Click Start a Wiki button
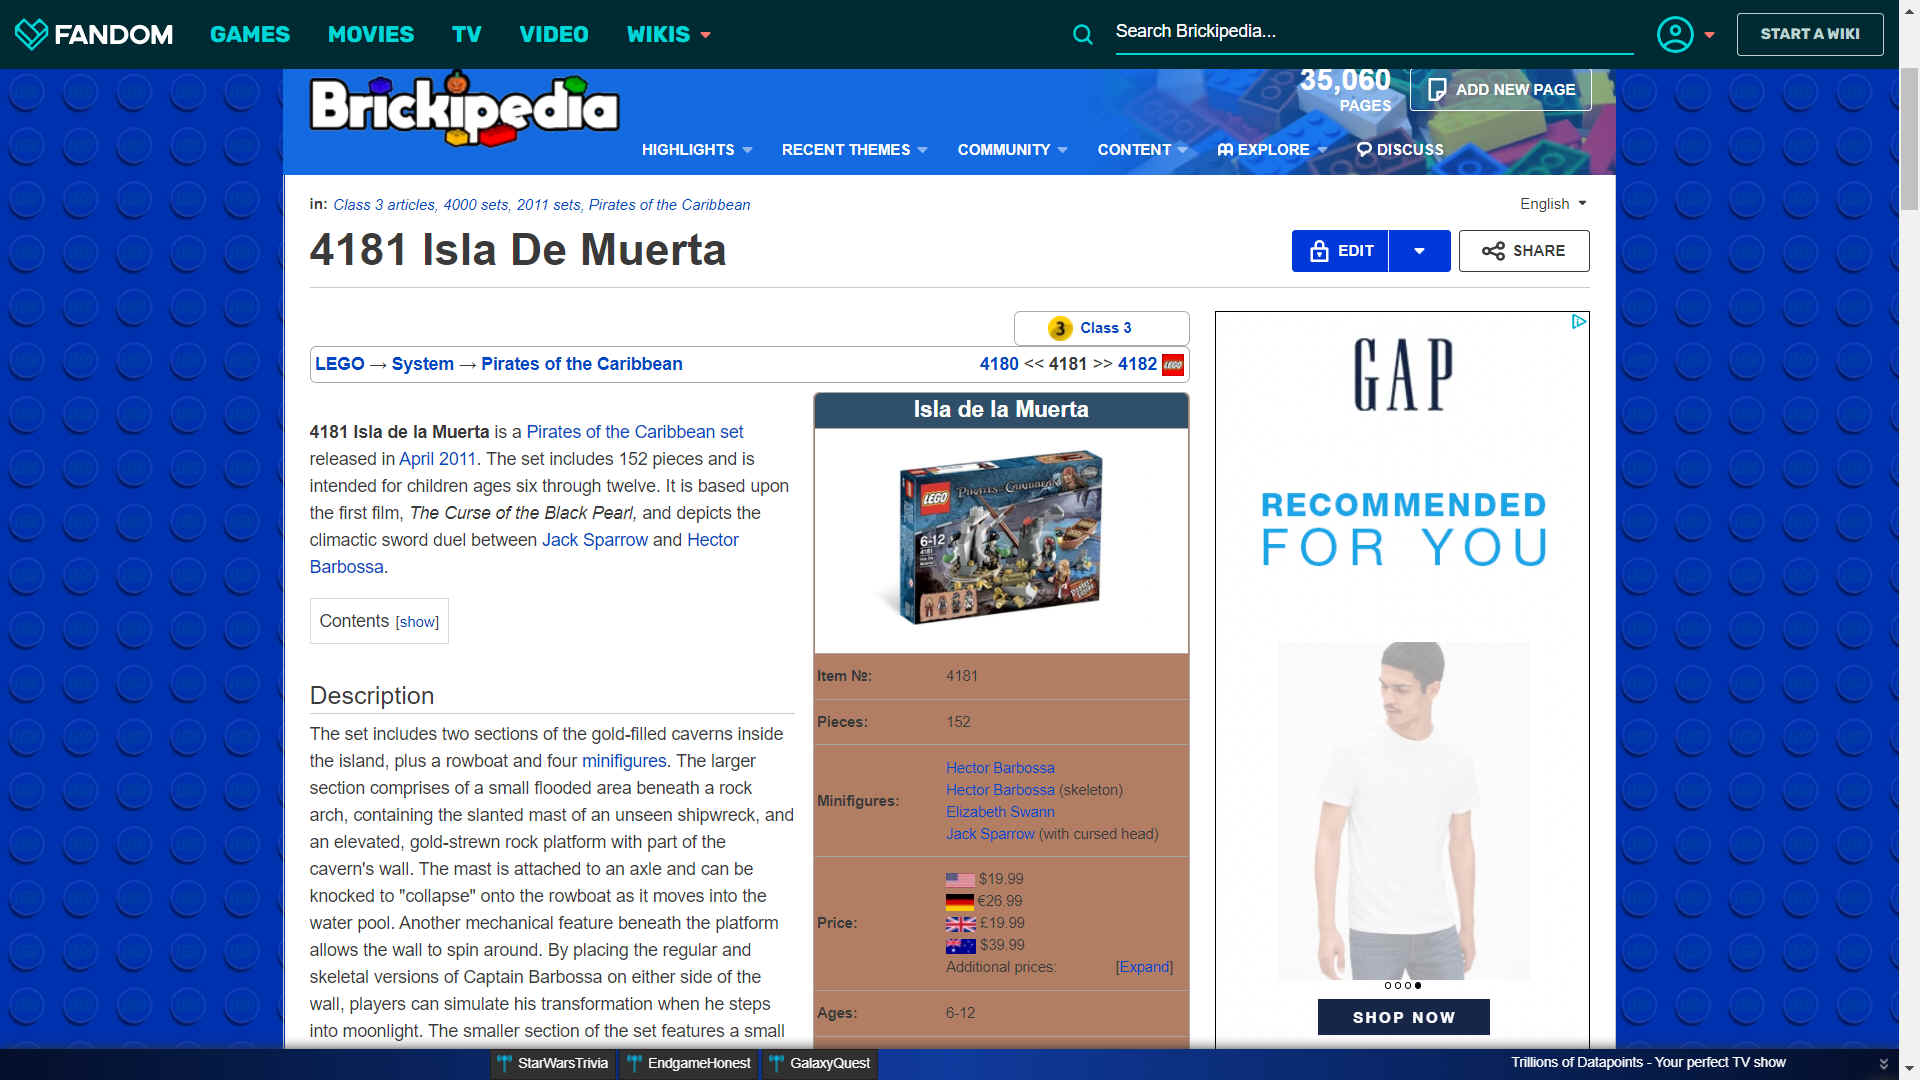1920x1080 pixels. 1810,34
